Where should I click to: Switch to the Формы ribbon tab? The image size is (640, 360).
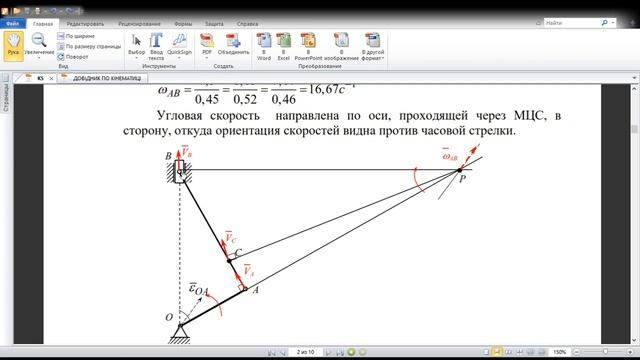(x=183, y=24)
